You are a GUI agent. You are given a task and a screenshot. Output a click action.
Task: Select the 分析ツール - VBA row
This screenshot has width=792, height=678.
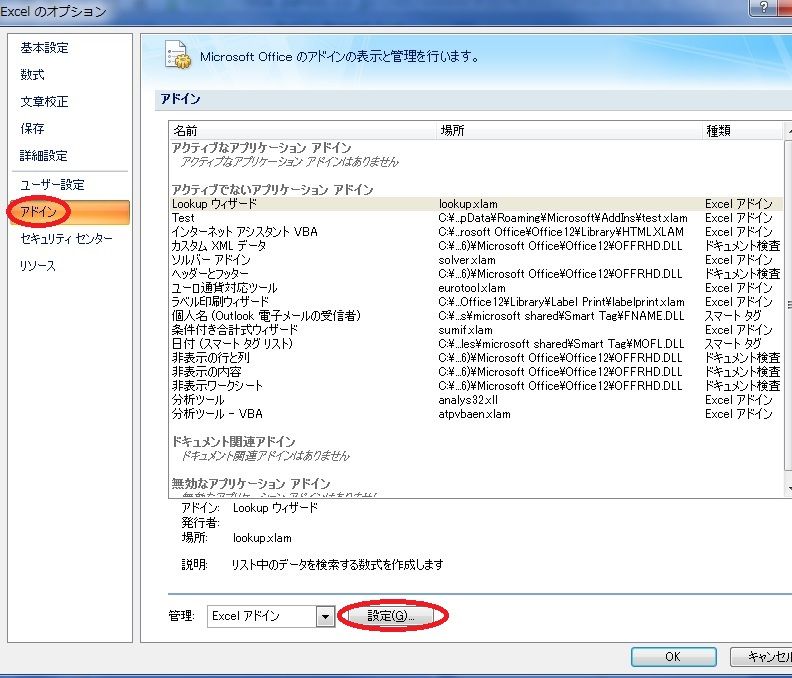pyautogui.click(x=476, y=414)
